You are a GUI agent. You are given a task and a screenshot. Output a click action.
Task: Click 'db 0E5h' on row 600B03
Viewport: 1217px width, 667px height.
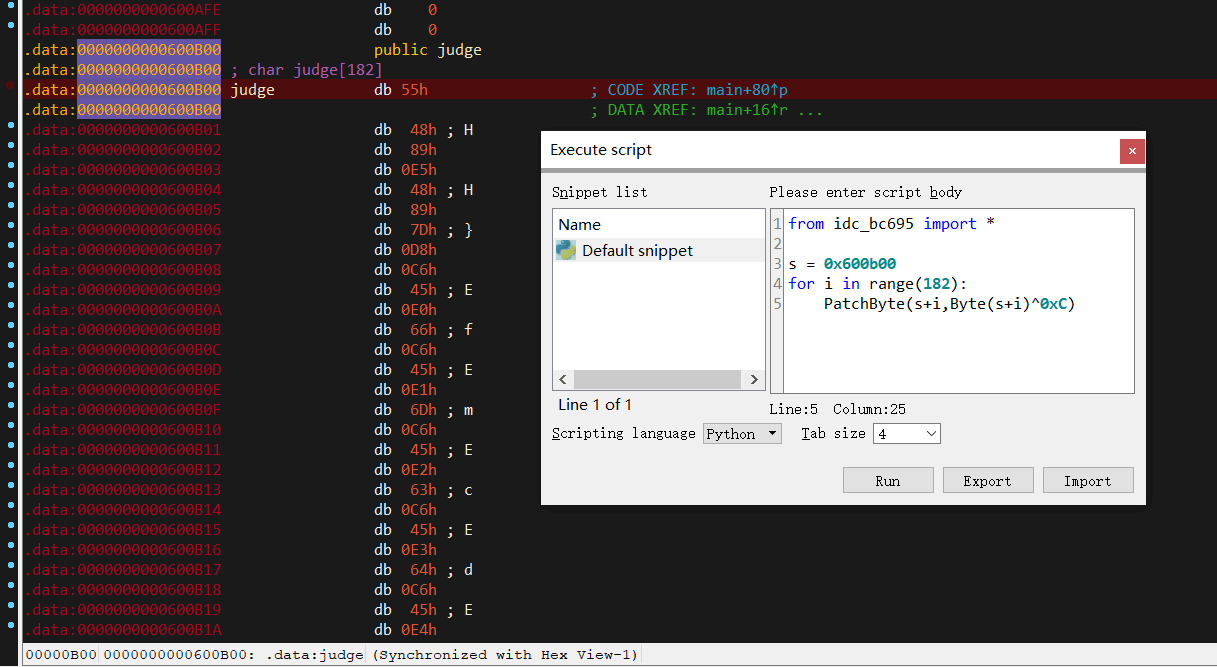click(x=405, y=170)
